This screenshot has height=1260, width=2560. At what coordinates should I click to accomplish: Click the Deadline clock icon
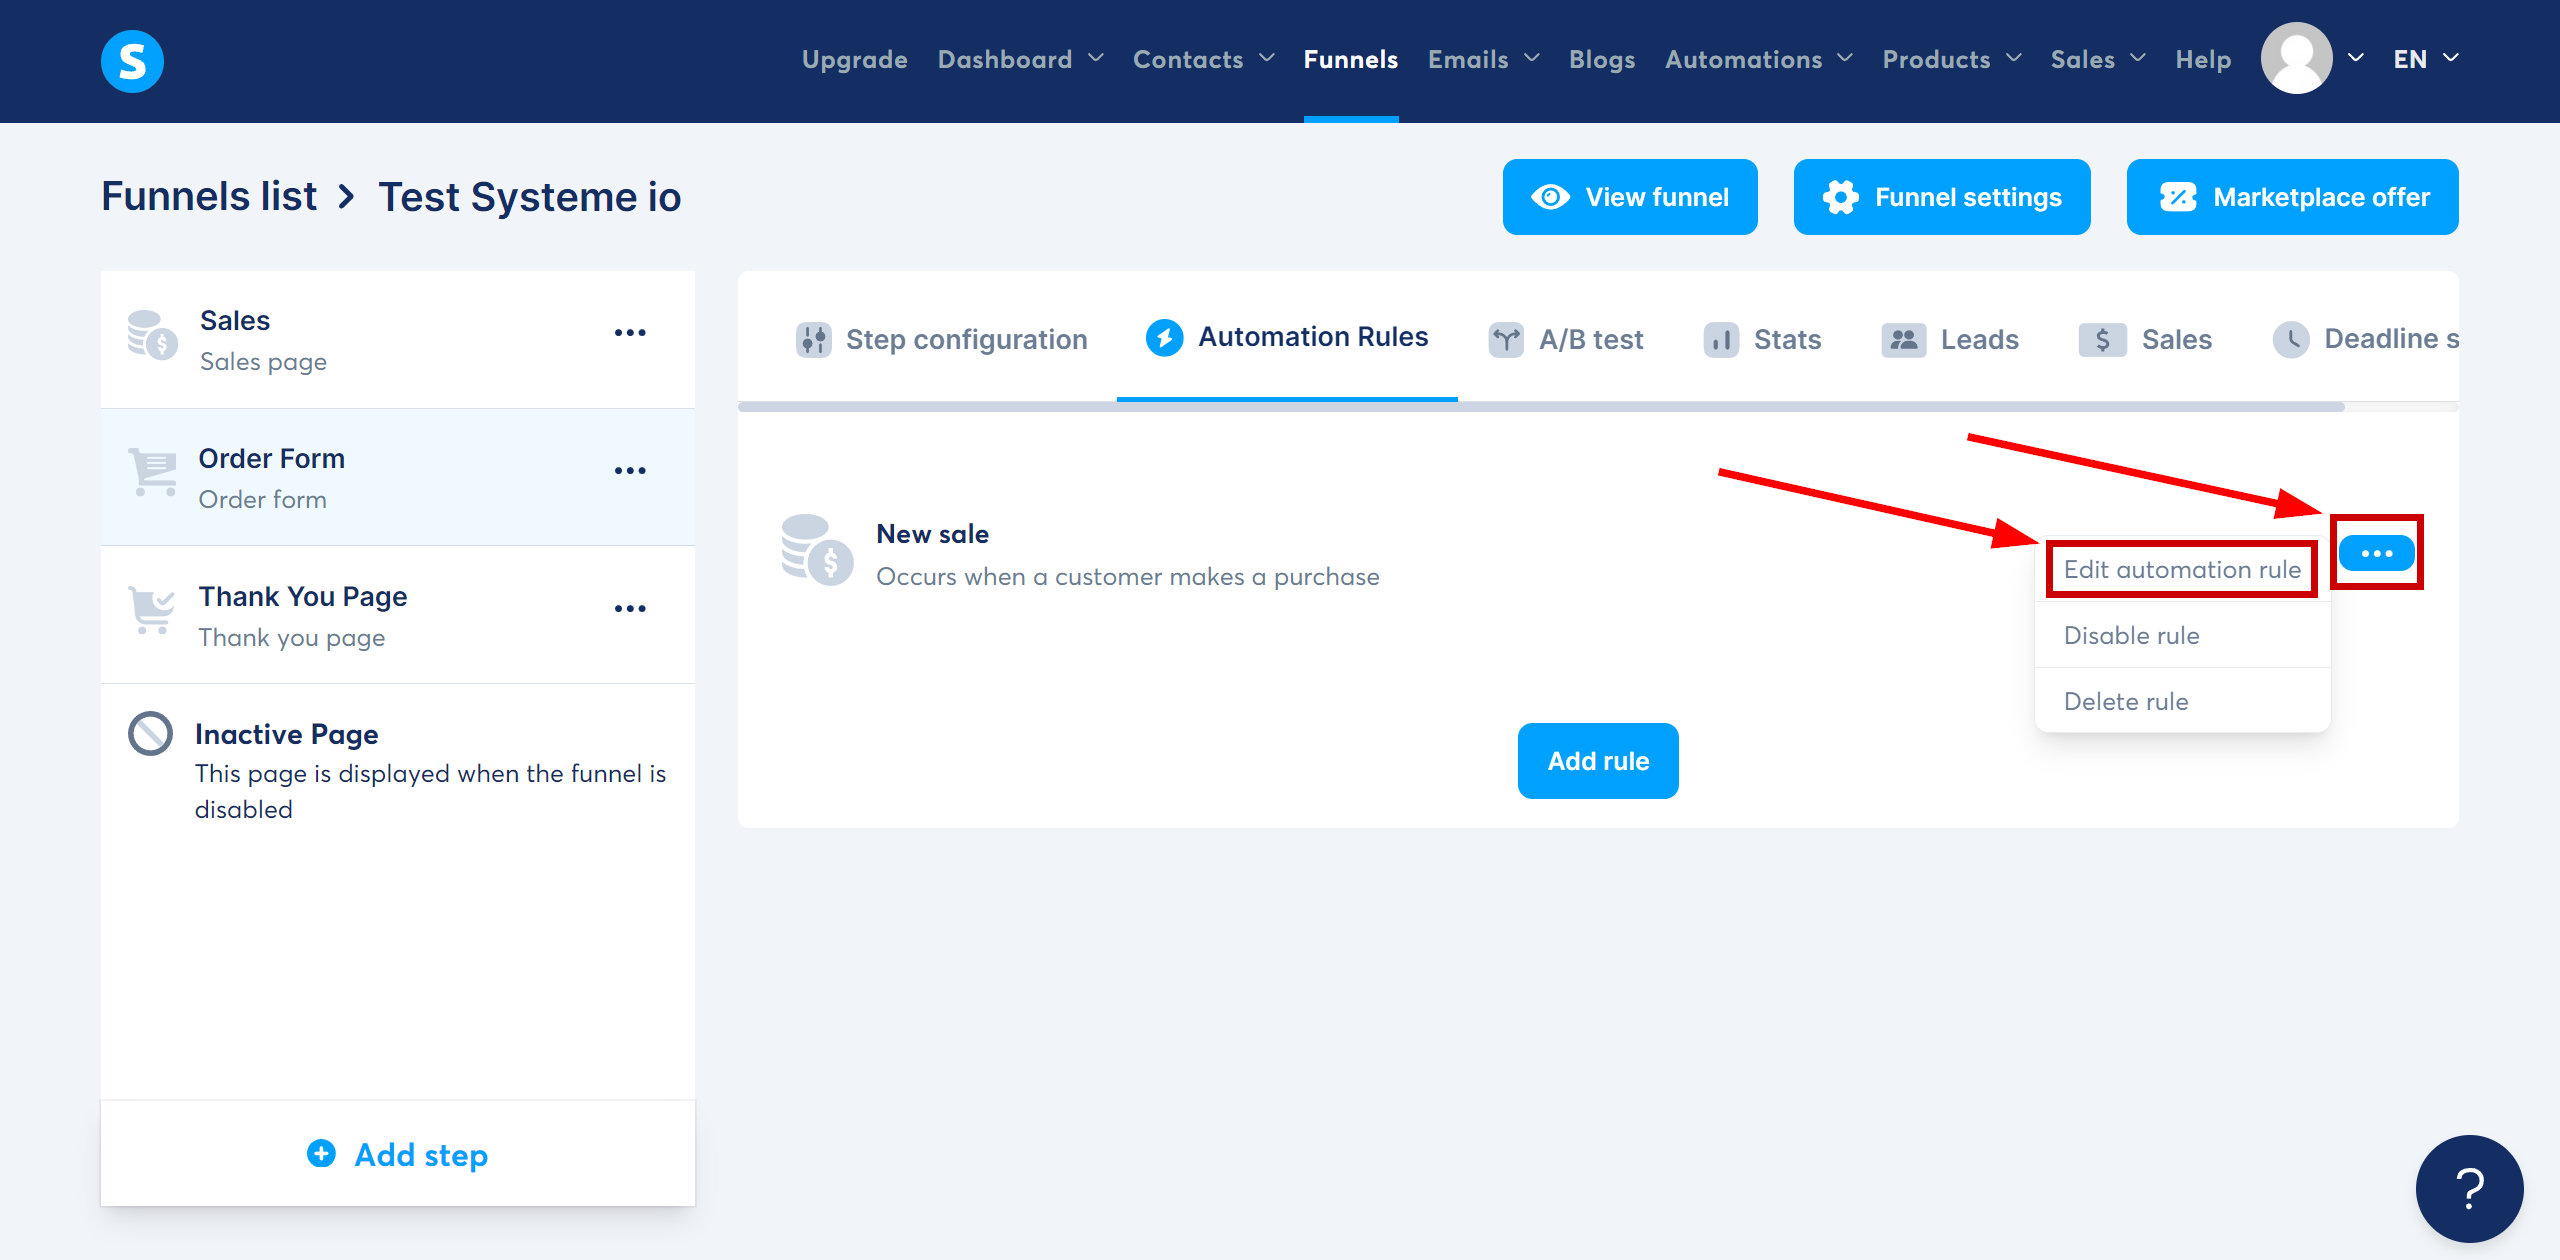tap(2291, 340)
